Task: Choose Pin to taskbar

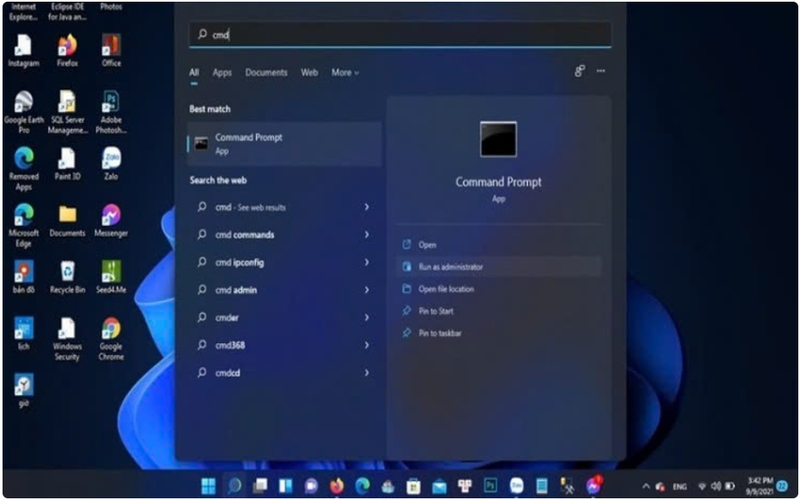Action: click(498, 333)
